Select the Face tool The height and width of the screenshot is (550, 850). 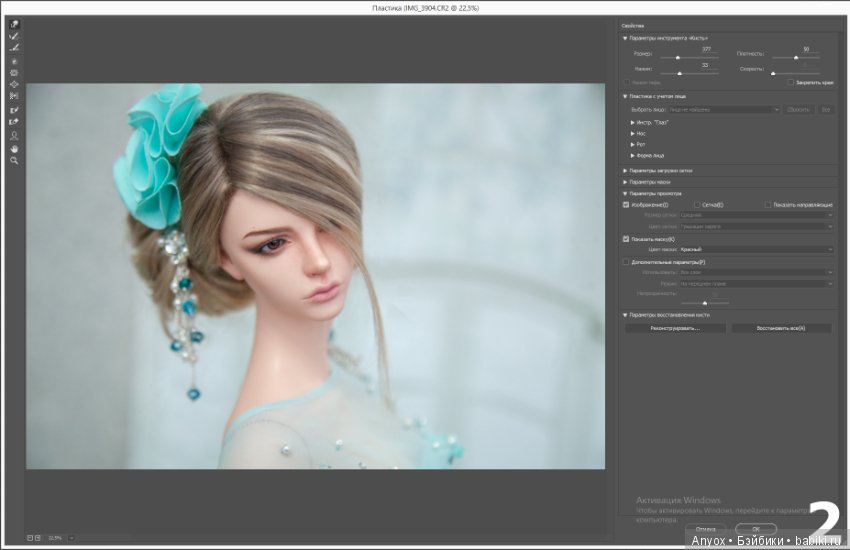pos(14,135)
